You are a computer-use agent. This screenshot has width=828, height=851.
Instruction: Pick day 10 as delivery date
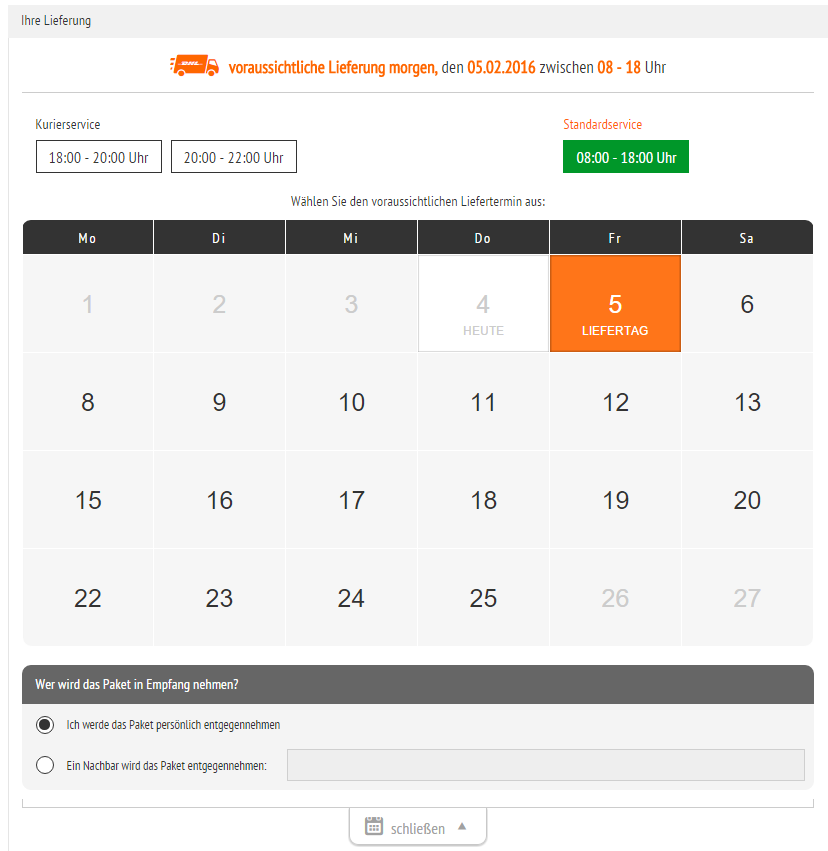tap(351, 402)
